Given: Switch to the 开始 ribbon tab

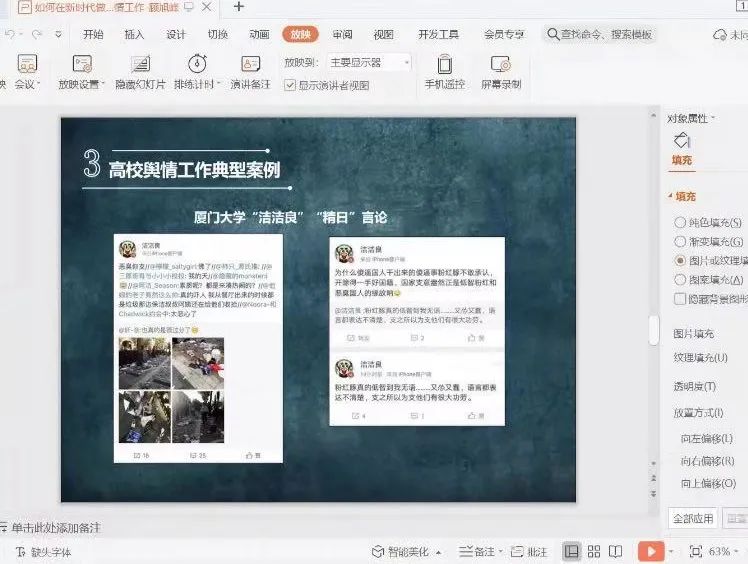Looking at the screenshot, I should [x=93, y=34].
